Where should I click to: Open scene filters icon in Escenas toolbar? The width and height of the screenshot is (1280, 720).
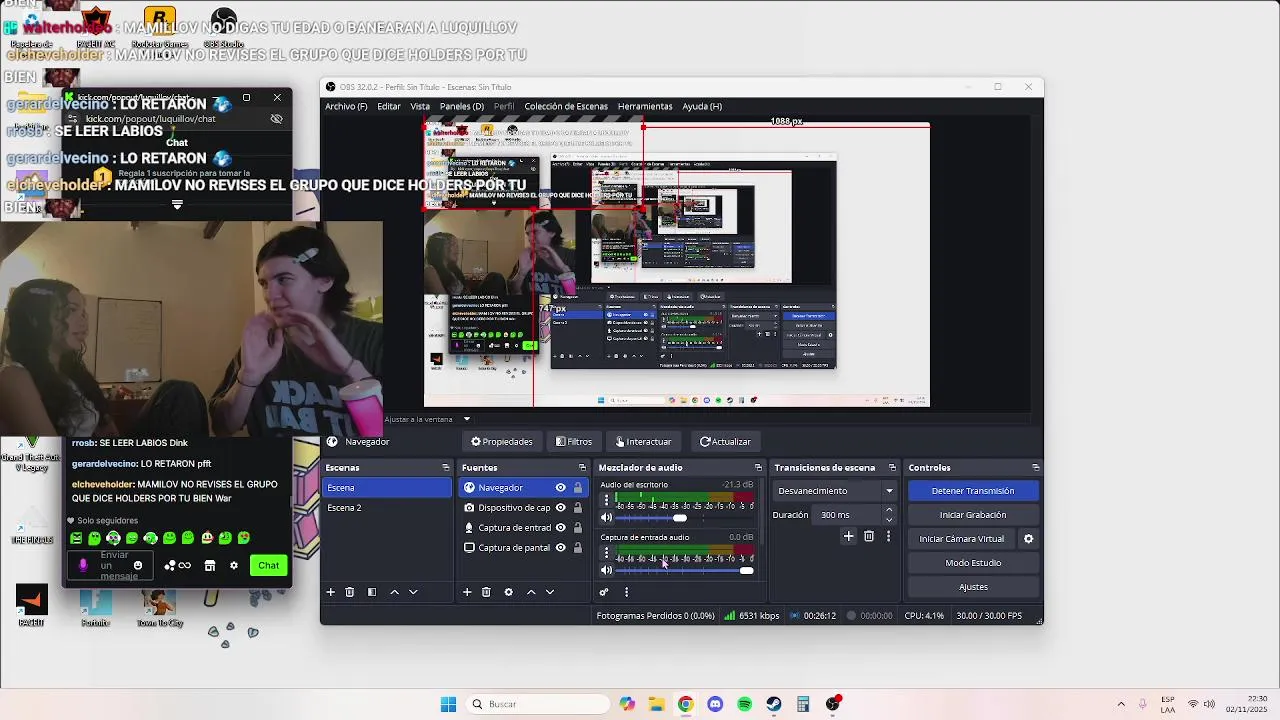click(x=372, y=592)
